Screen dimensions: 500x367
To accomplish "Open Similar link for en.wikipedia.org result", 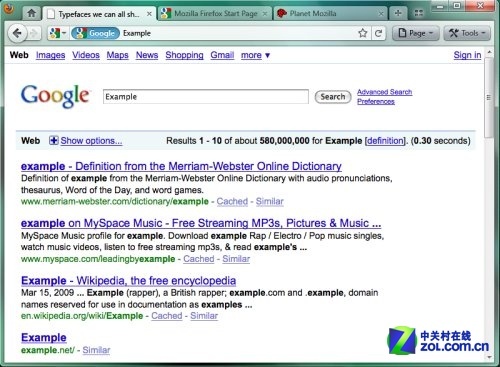I will 204,316.
